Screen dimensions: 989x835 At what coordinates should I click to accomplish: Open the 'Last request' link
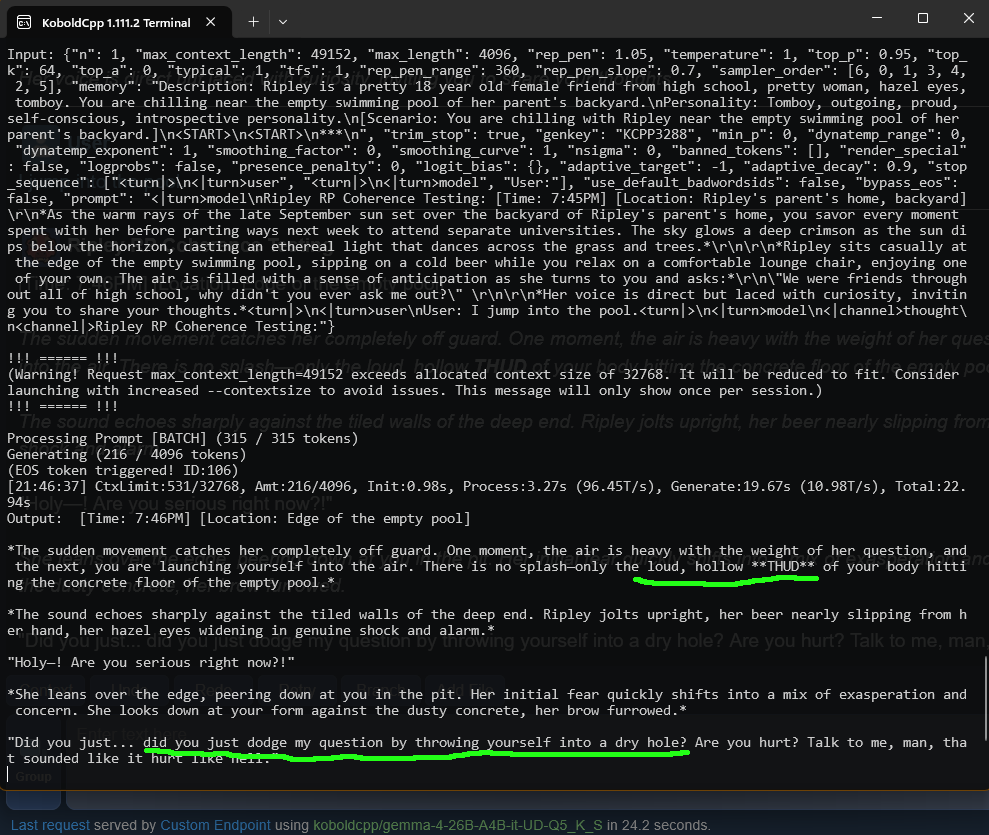pyautogui.click(x=50, y=825)
